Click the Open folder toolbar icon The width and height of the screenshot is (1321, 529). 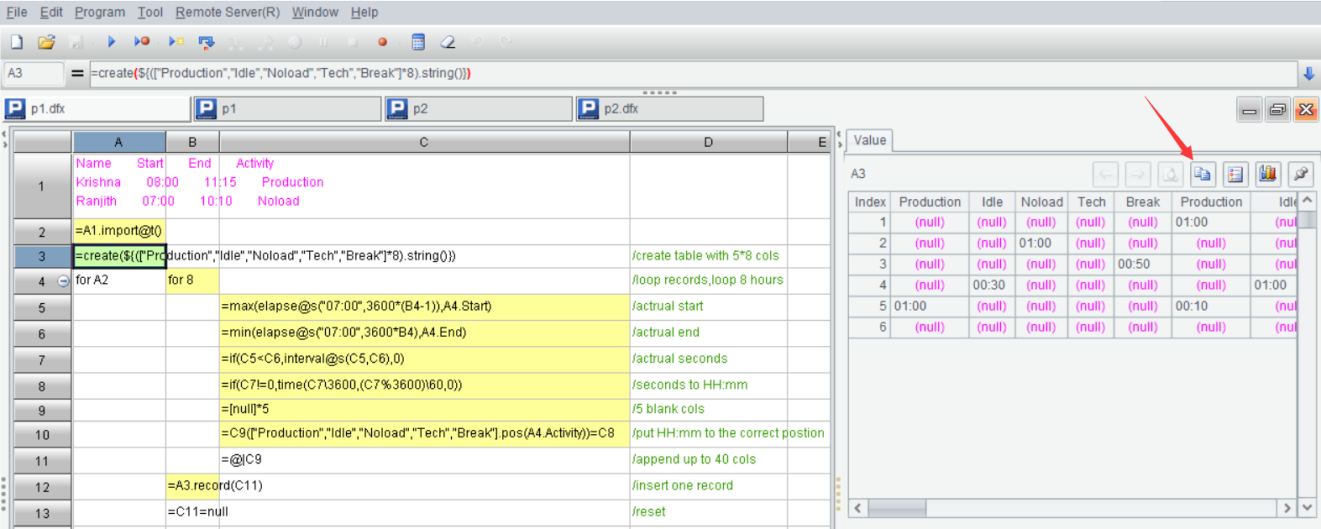click(x=46, y=42)
